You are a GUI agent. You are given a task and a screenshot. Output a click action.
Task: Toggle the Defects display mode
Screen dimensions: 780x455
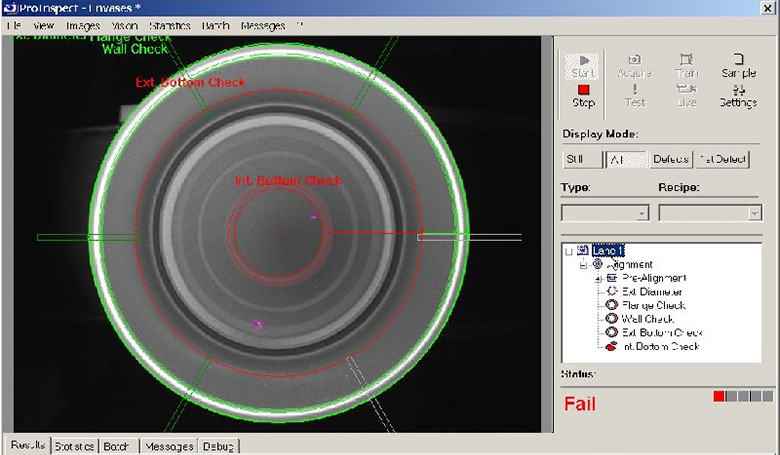[x=670, y=159]
